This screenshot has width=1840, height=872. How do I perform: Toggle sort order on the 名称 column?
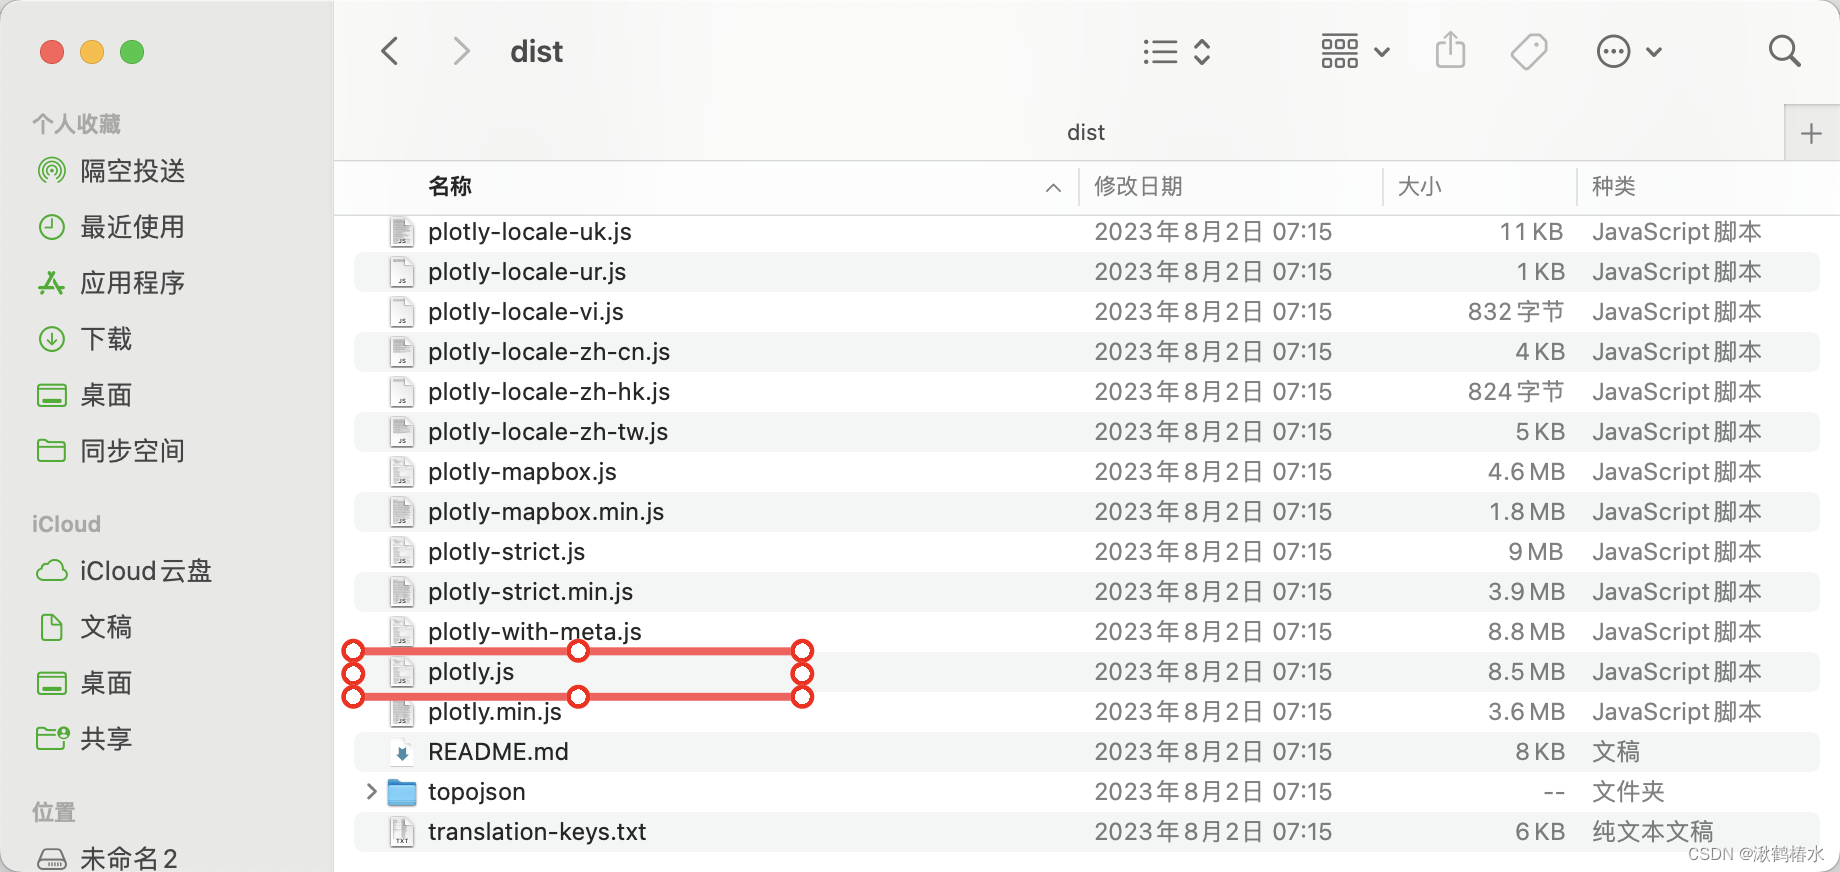coord(450,187)
